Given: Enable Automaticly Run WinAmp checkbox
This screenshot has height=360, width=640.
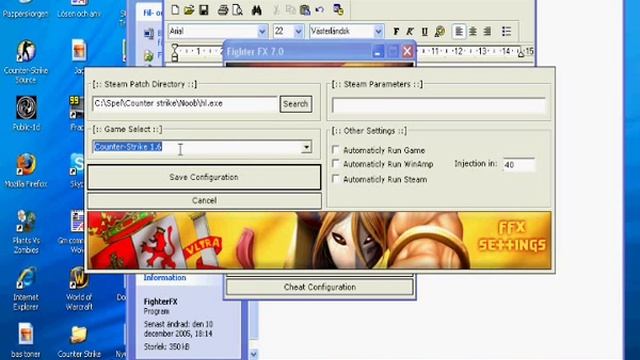Looking at the screenshot, I should pos(336,164).
